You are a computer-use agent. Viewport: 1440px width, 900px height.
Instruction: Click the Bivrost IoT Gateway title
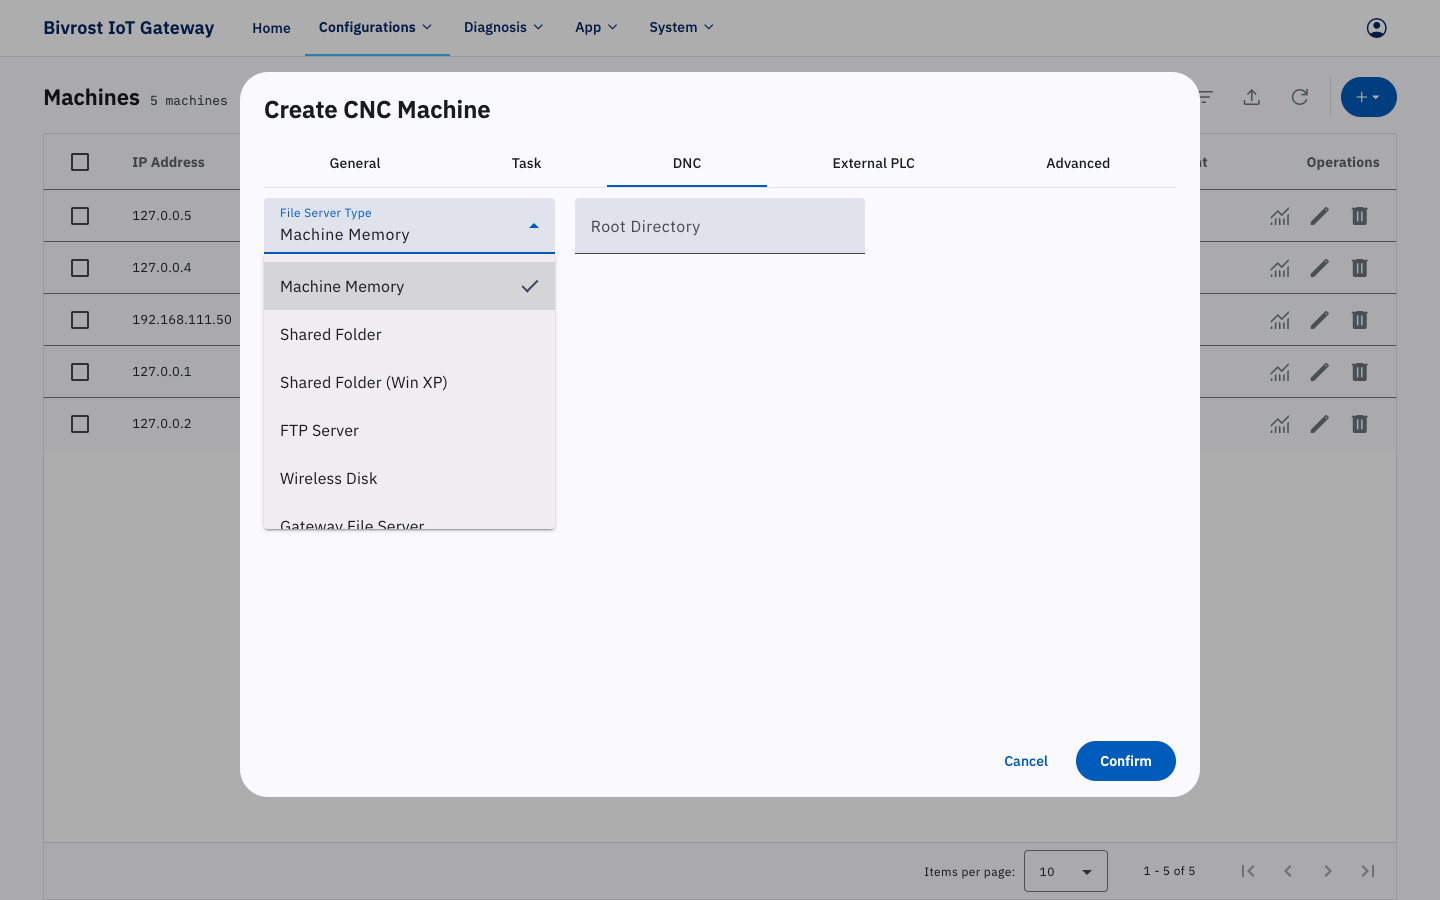coord(129,28)
